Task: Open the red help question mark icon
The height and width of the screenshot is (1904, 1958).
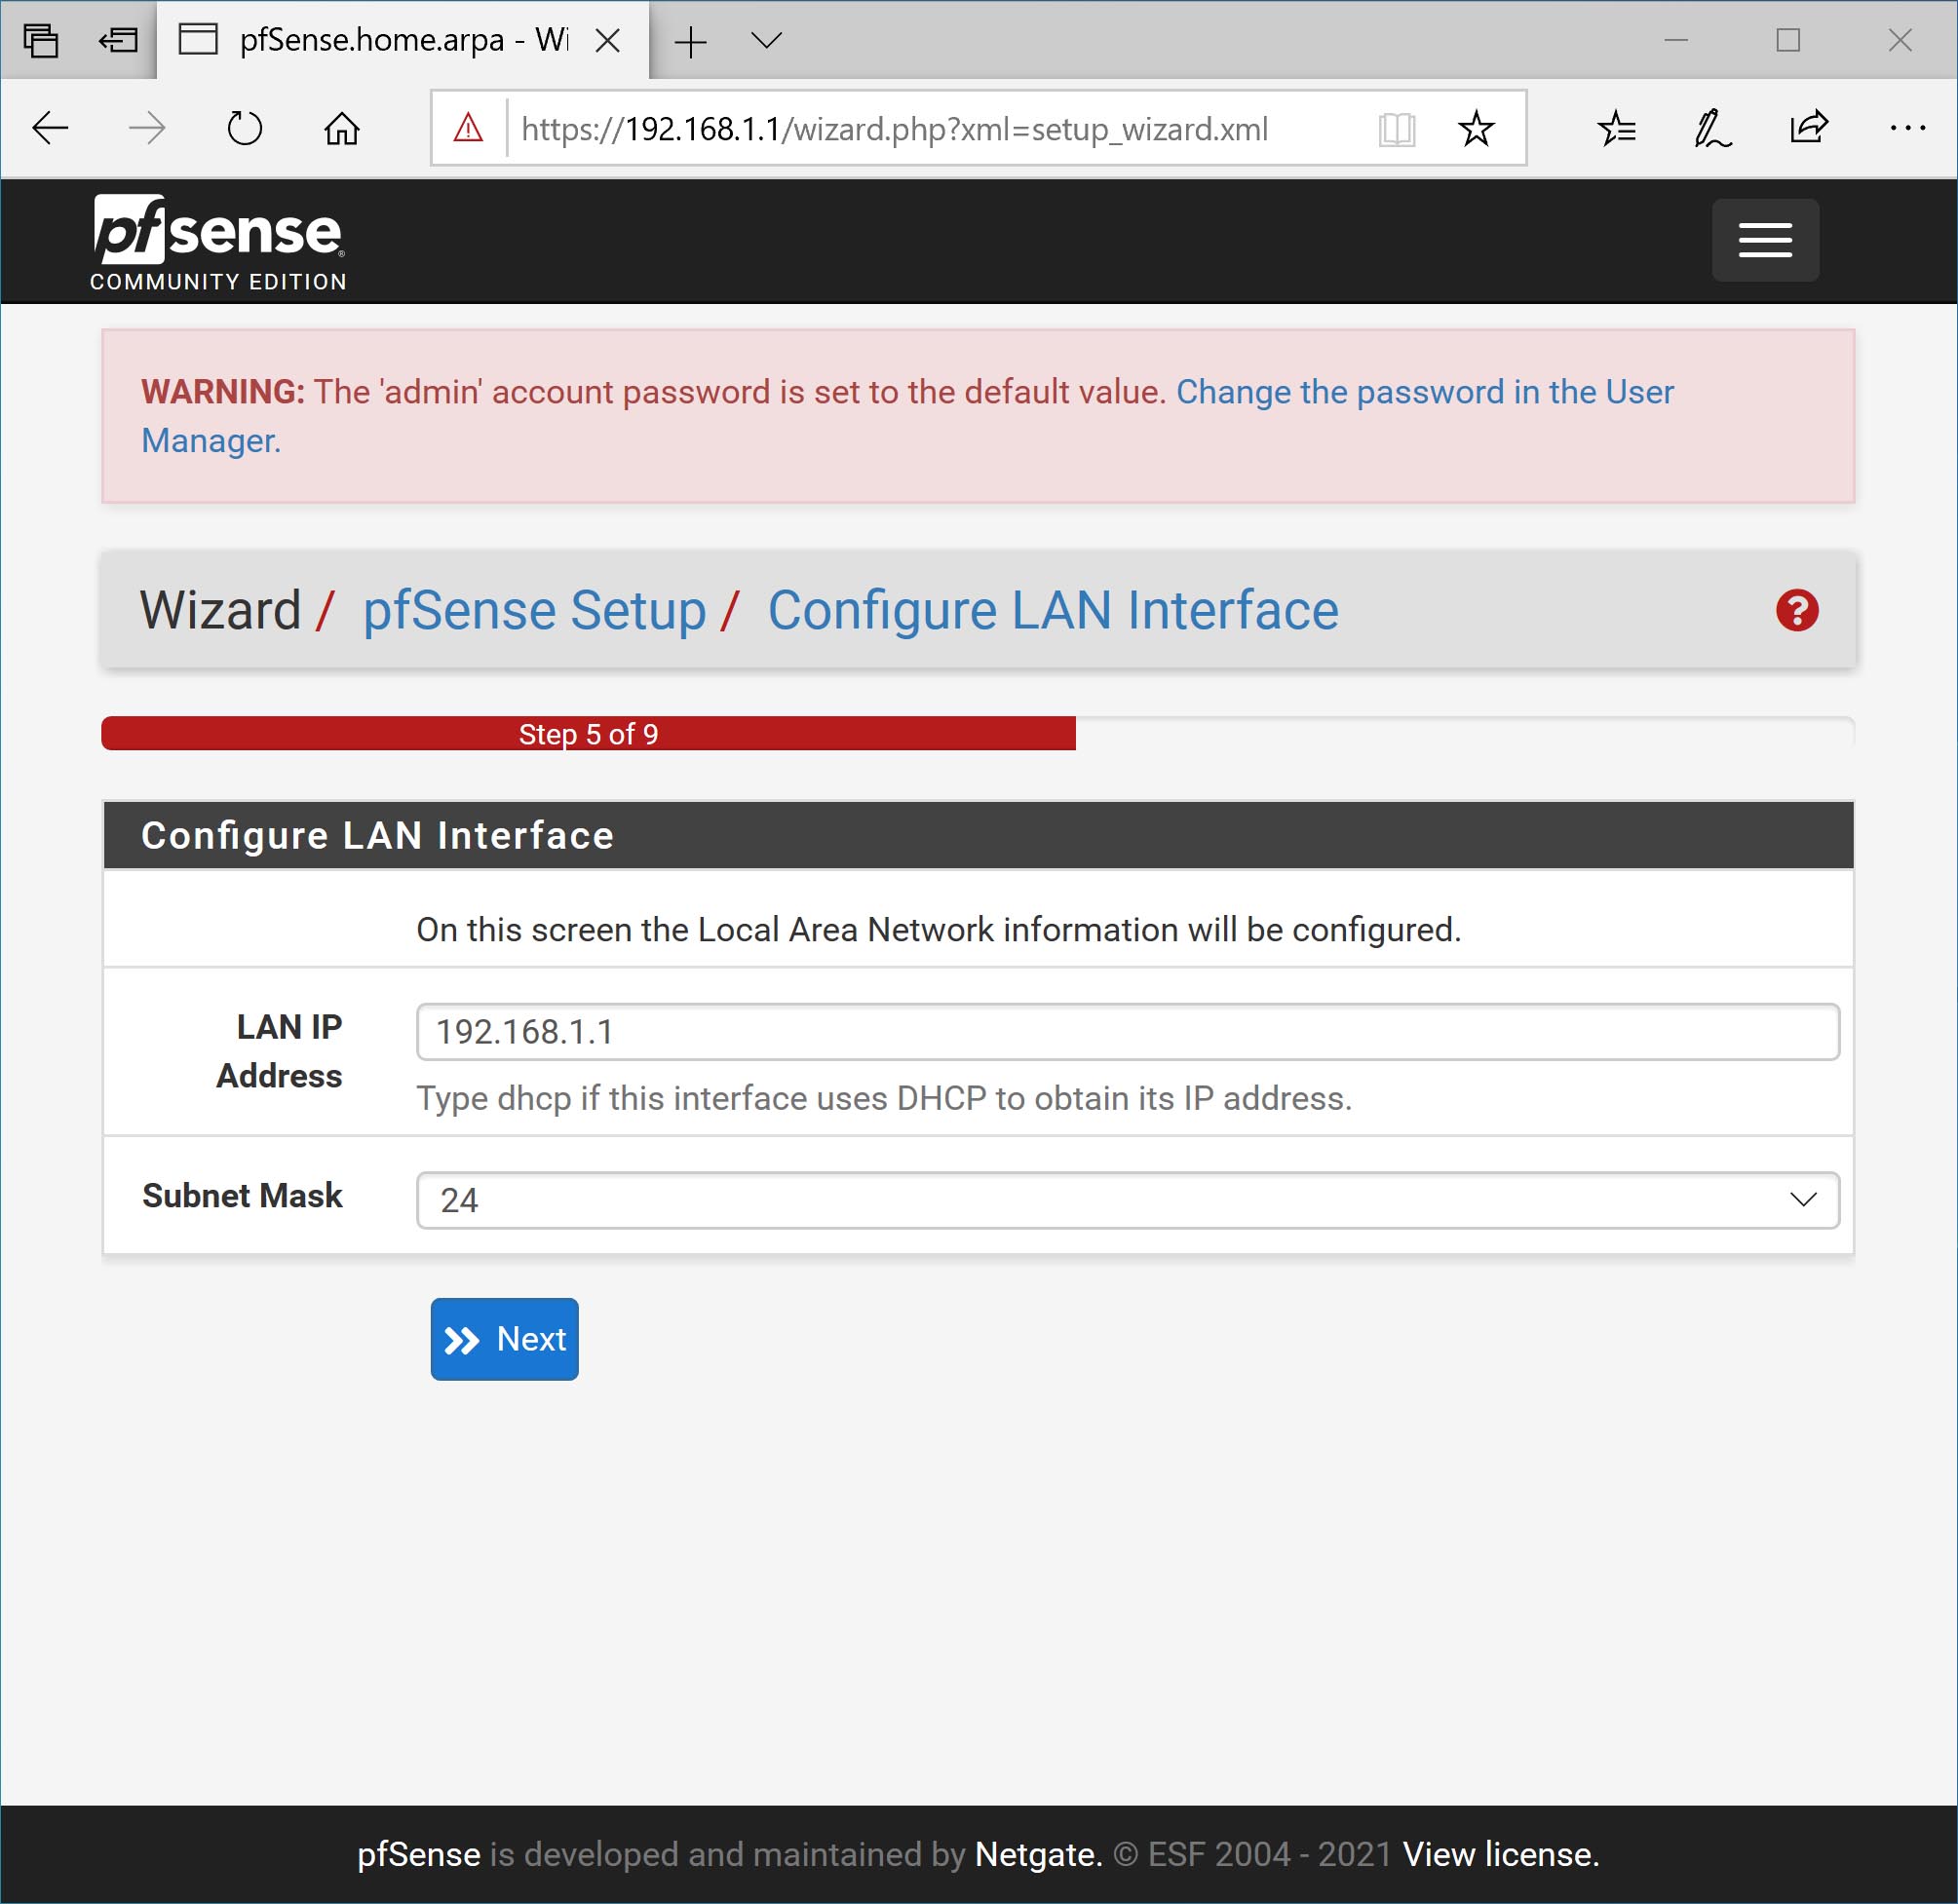Action: point(1796,610)
